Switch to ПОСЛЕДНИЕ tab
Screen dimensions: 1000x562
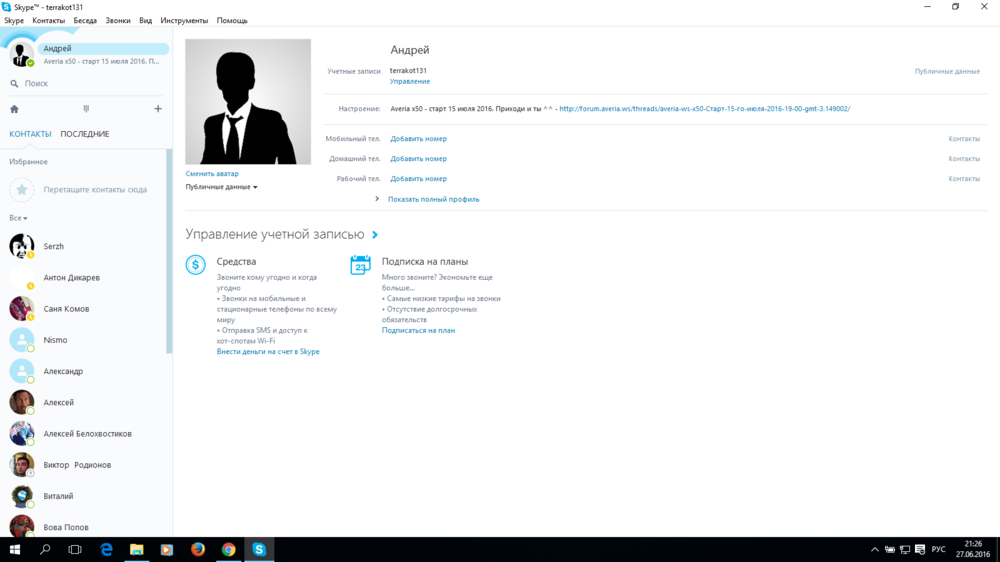pyautogui.click(x=85, y=134)
